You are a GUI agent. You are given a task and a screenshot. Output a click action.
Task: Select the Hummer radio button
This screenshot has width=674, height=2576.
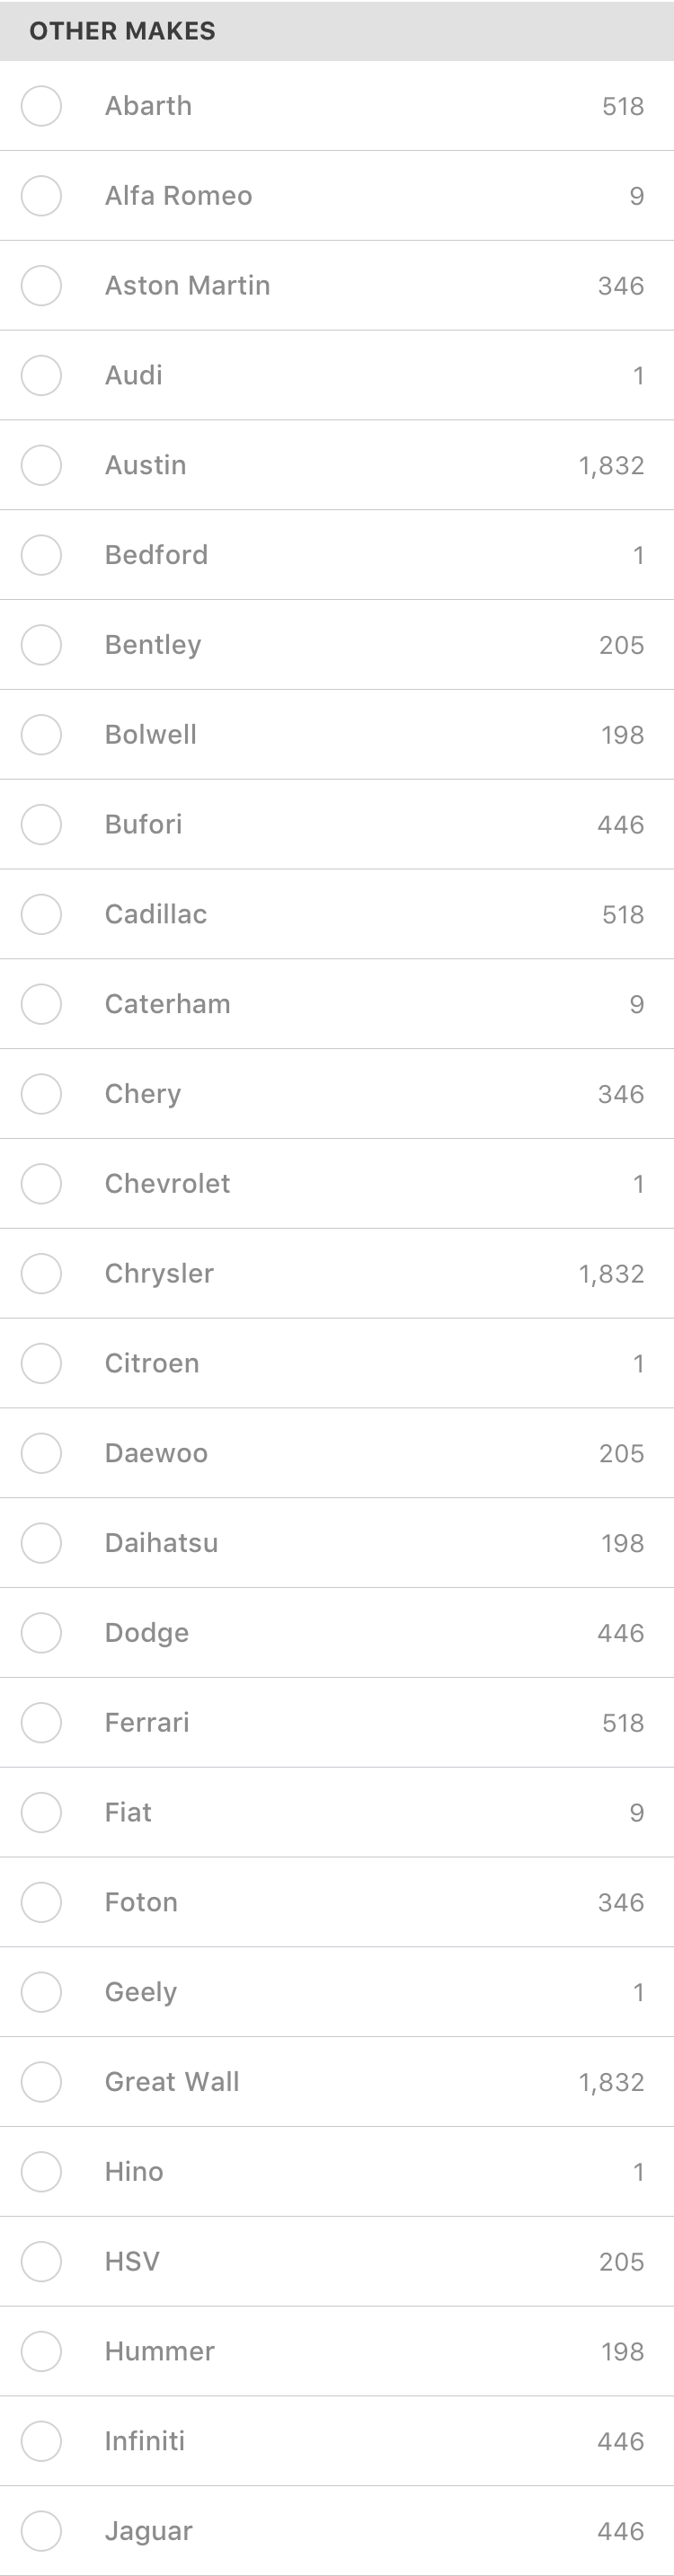[41, 2351]
